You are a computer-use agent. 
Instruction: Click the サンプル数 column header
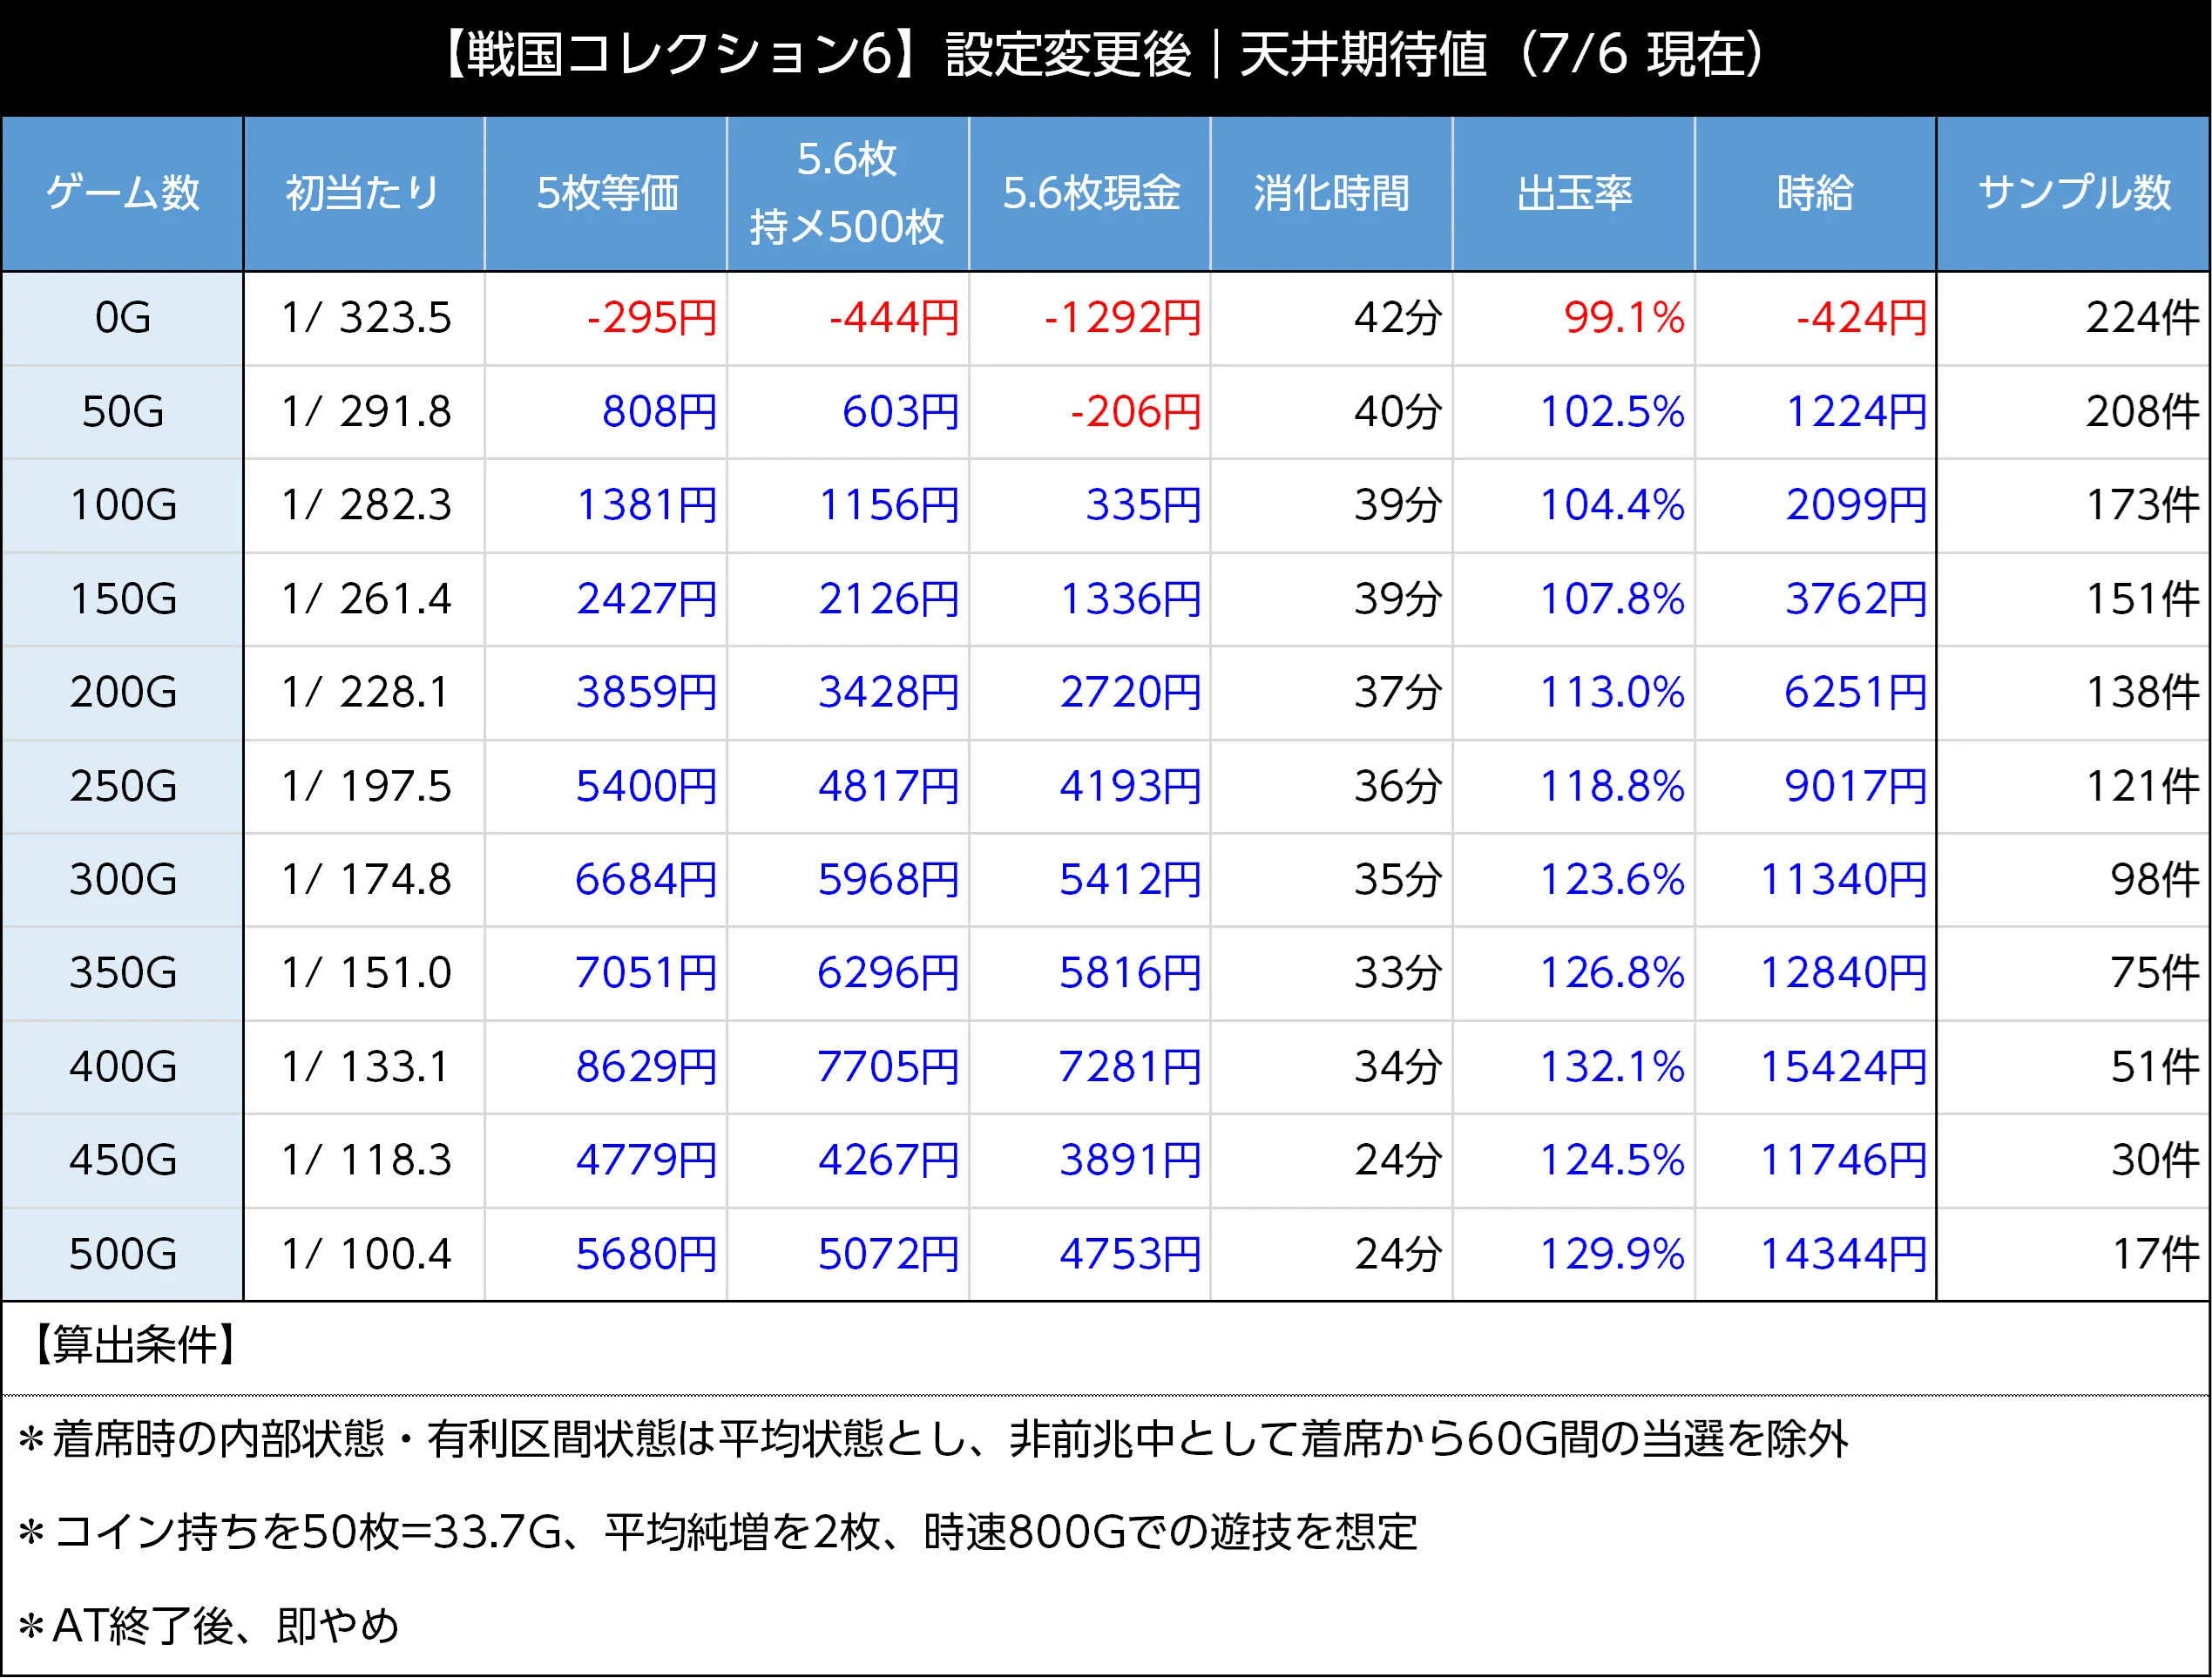coord(2074,193)
